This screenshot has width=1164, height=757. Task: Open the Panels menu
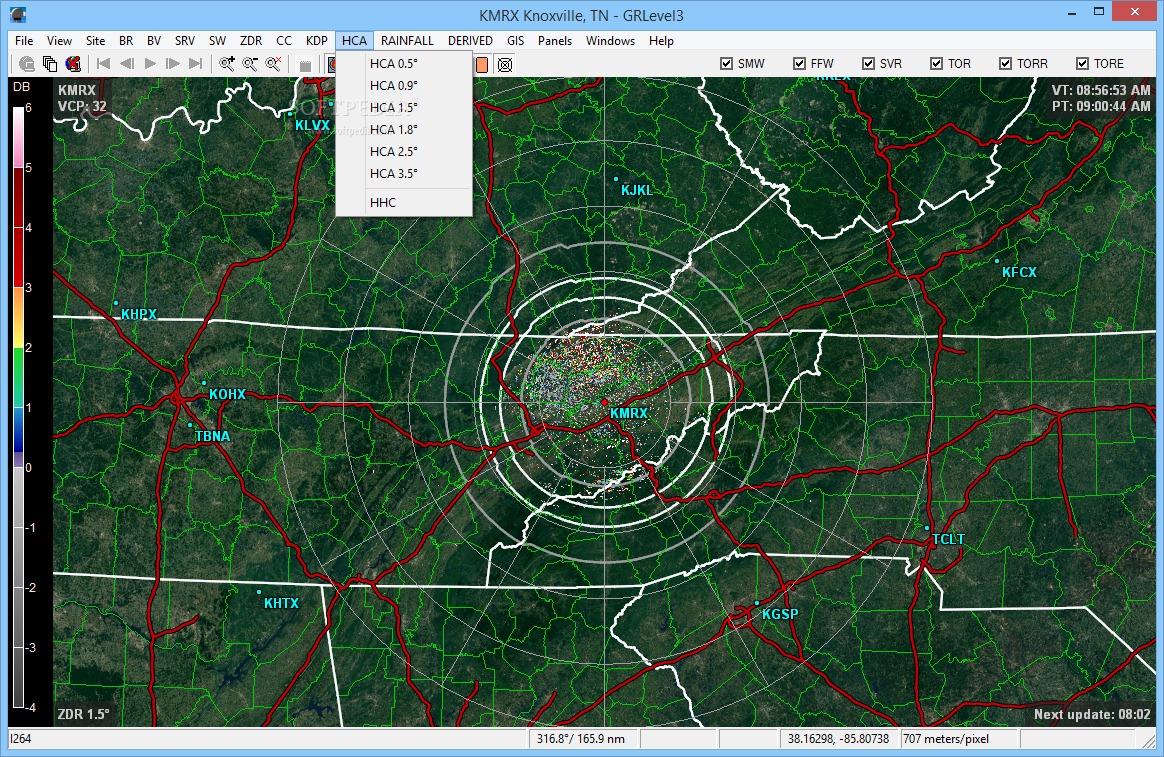(x=555, y=41)
